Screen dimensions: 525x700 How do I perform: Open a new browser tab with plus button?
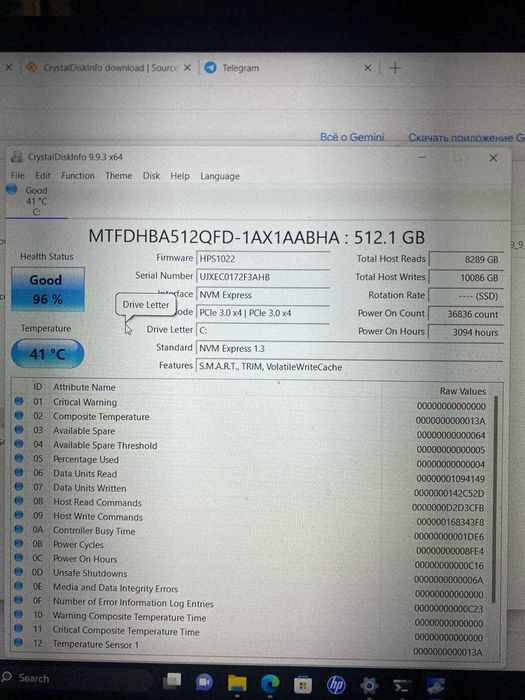(395, 68)
